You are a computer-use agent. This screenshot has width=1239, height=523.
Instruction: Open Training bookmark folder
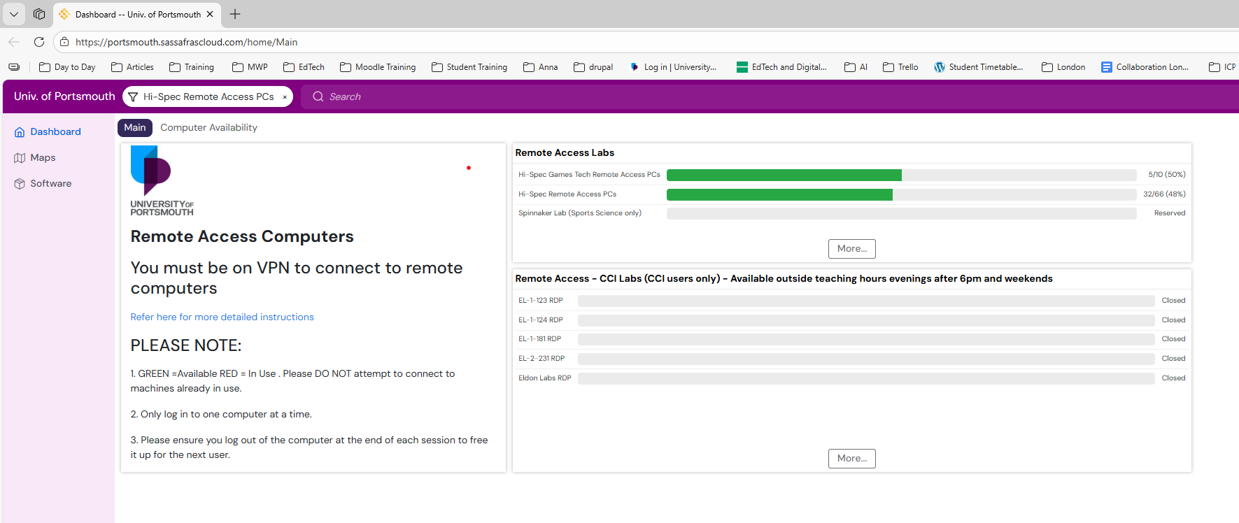[191, 67]
